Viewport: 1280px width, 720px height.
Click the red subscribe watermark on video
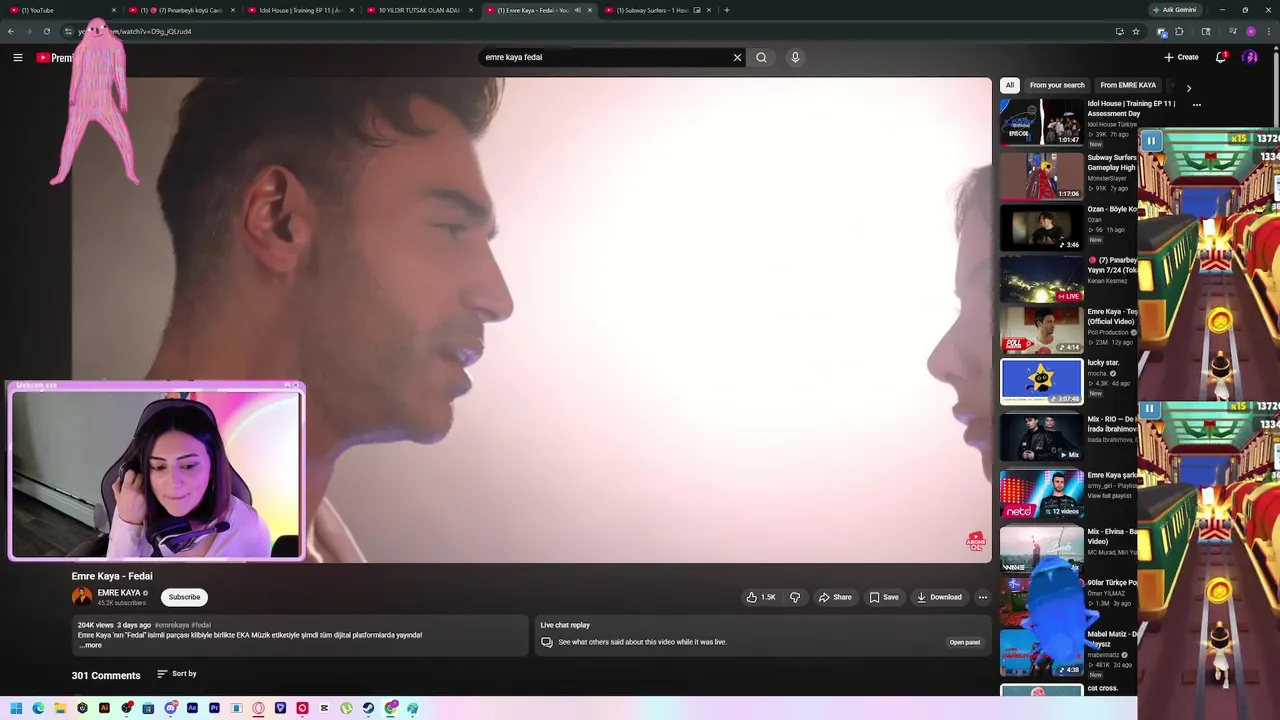(975, 542)
